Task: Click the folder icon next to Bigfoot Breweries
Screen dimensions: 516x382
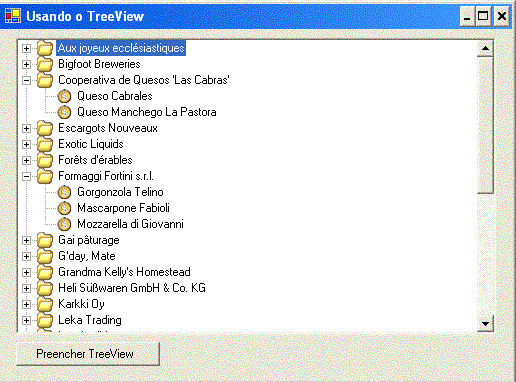Action: pyautogui.click(x=45, y=64)
